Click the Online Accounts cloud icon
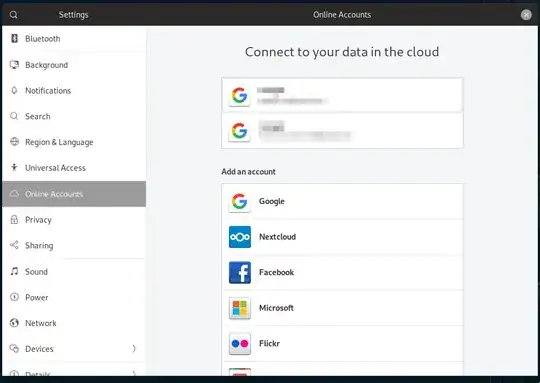 tap(14, 194)
